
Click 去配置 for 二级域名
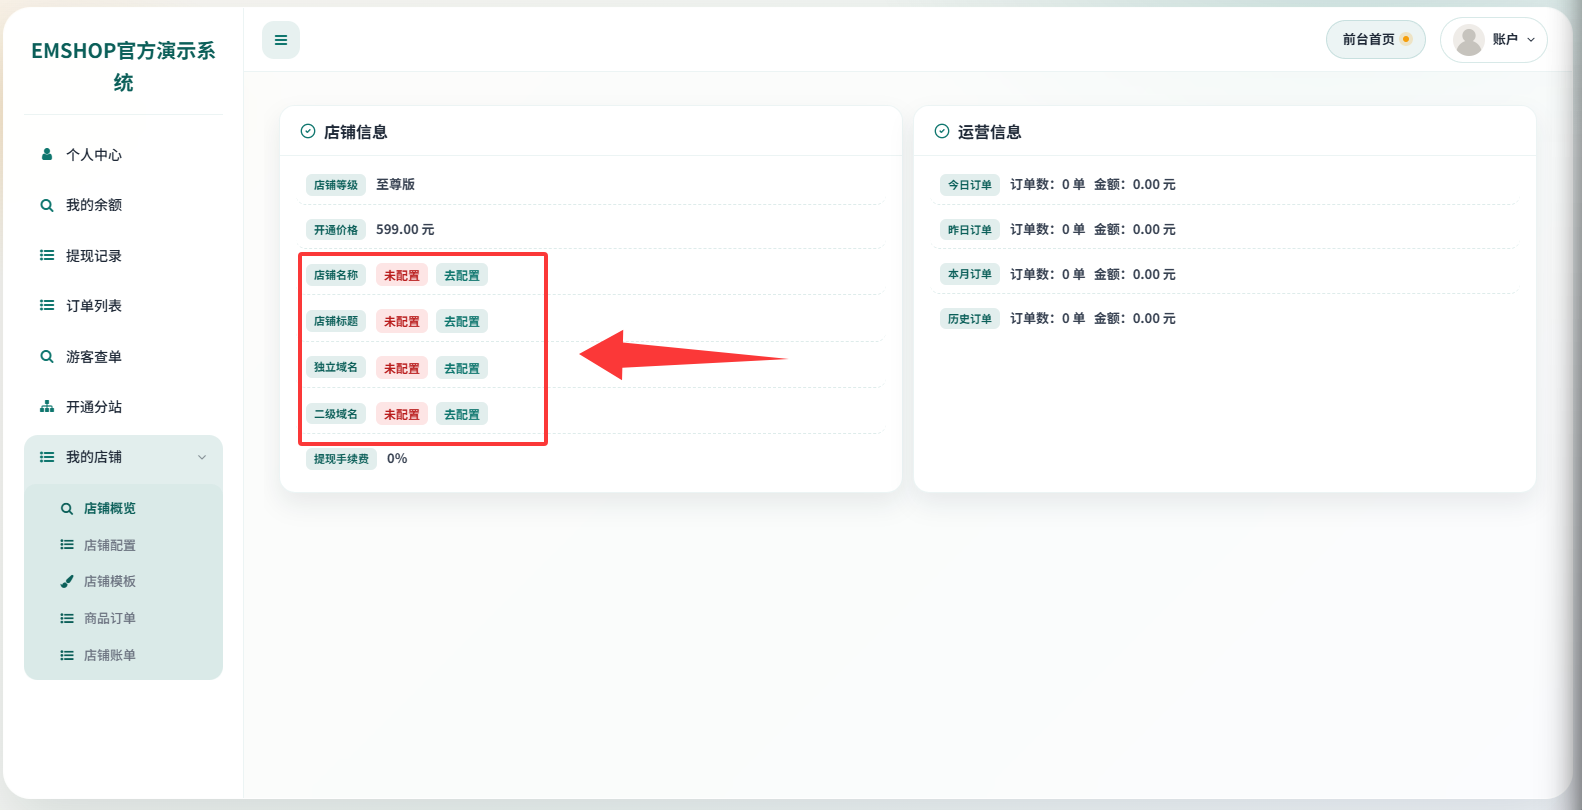coord(462,414)
